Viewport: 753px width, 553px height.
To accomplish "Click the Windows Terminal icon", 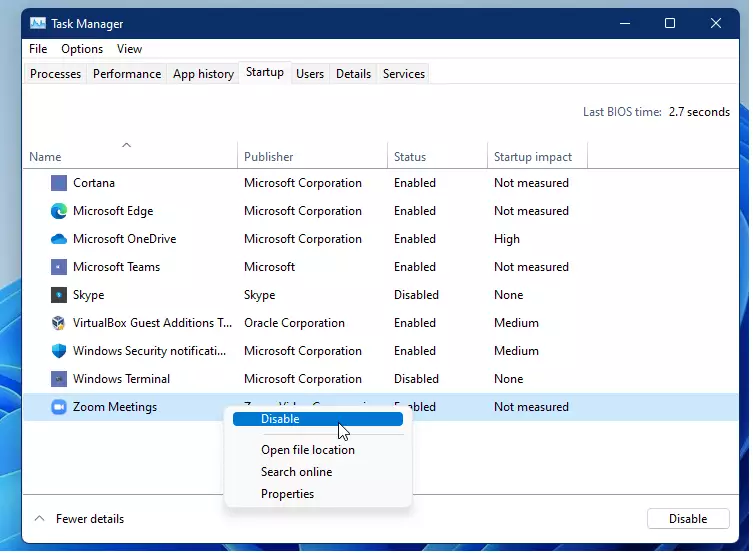I will click(59, 379).
